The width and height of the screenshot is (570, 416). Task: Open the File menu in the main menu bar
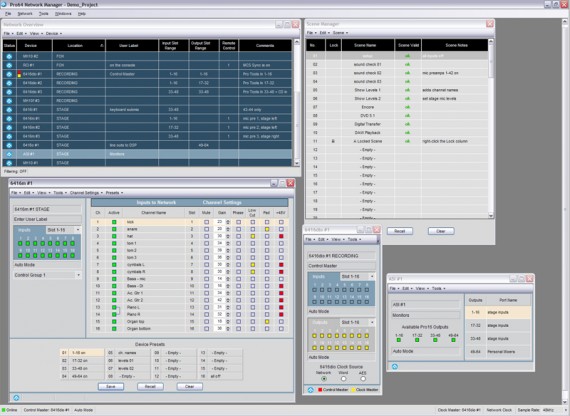click(8, 14)
